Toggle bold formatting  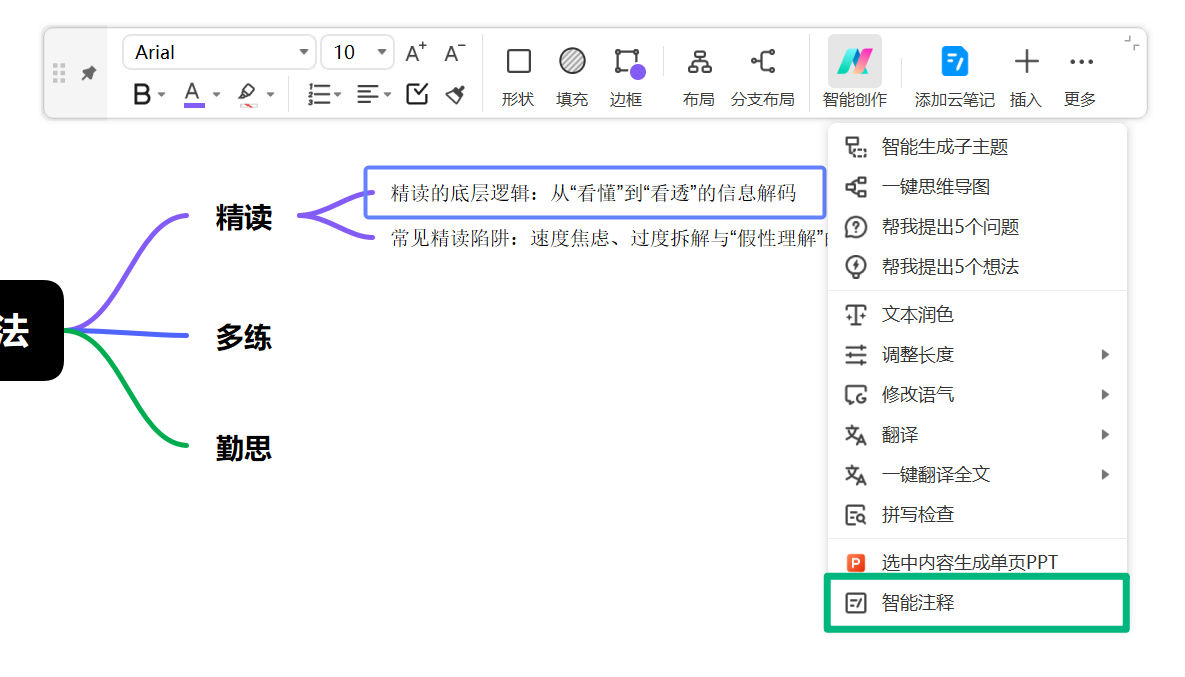141,94
